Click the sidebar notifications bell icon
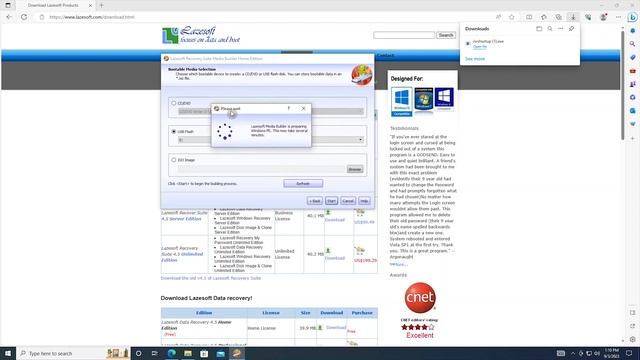 point(633,31)
